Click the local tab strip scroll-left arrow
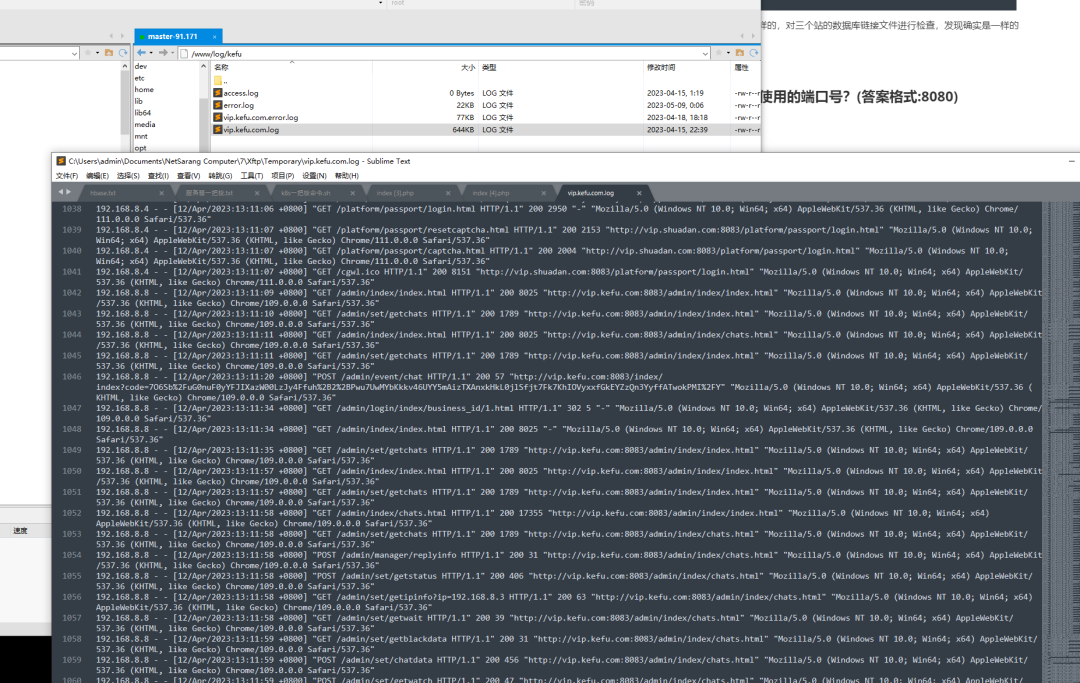The width and height of the screenshot is (1080, 683). coord(111,36)
